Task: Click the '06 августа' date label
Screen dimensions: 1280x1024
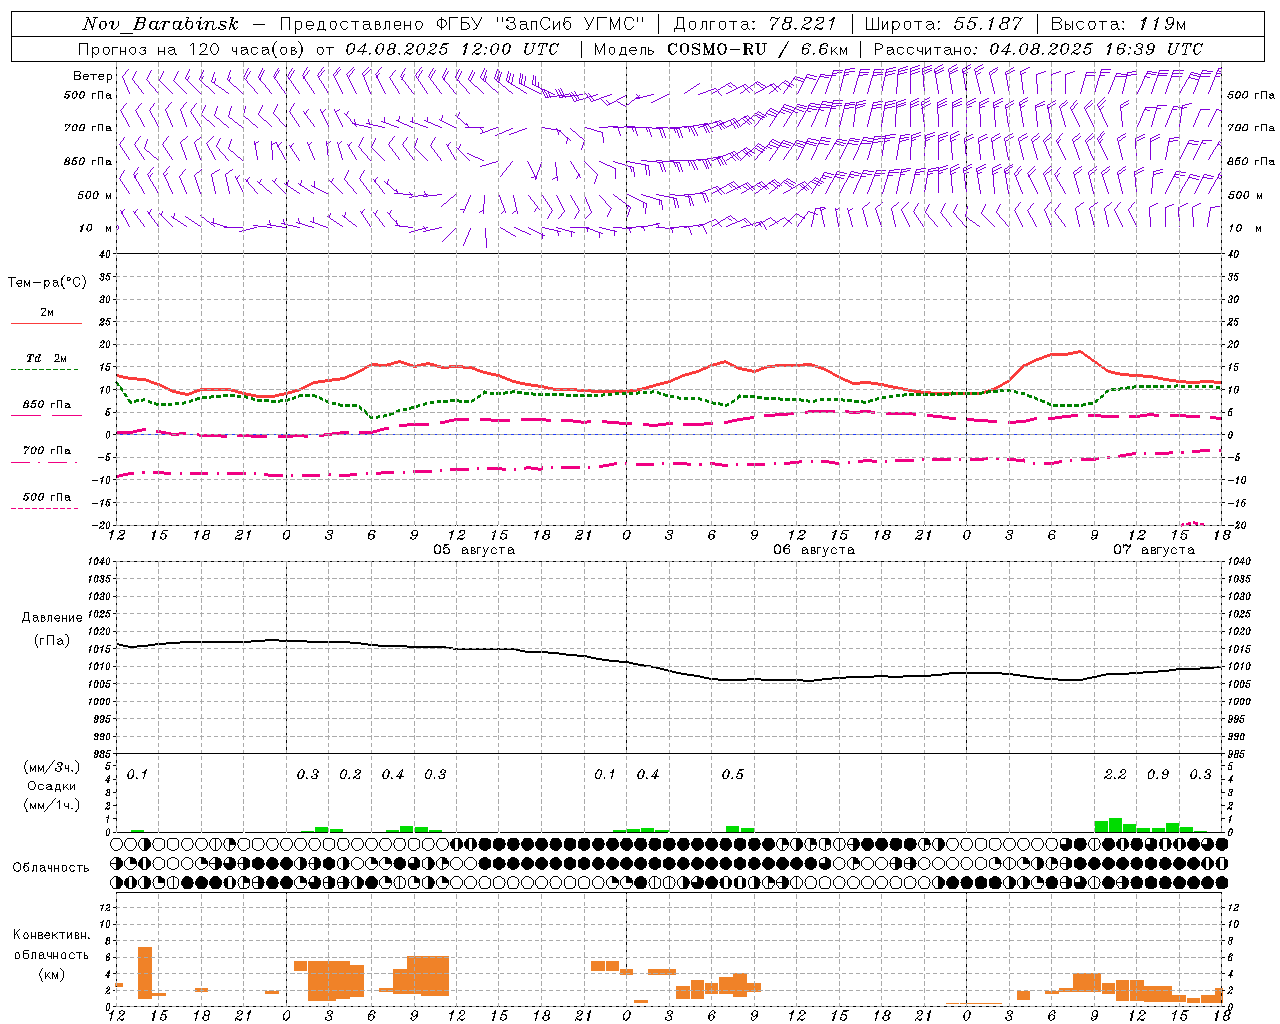Action: [x=814, y=550]
